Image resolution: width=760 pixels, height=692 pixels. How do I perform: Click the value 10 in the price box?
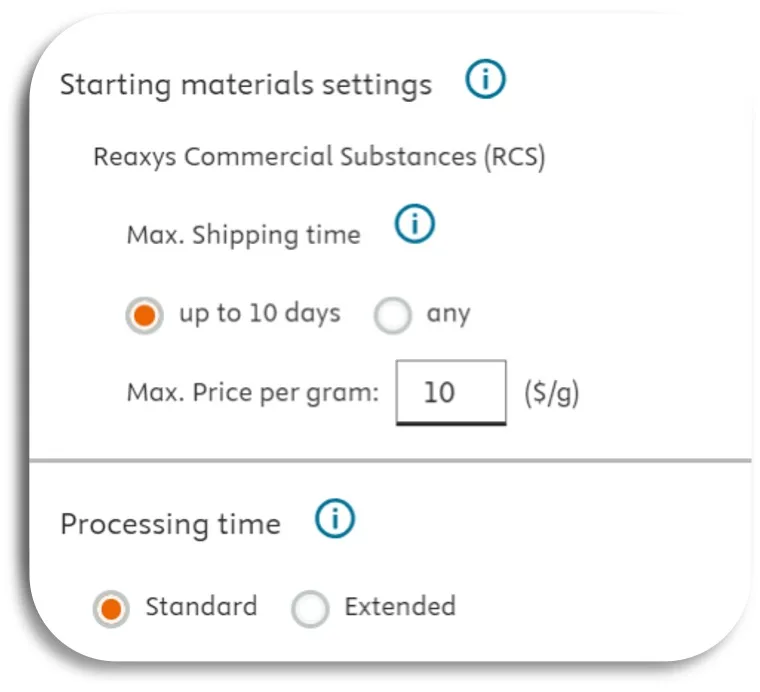tap(439, 392)
